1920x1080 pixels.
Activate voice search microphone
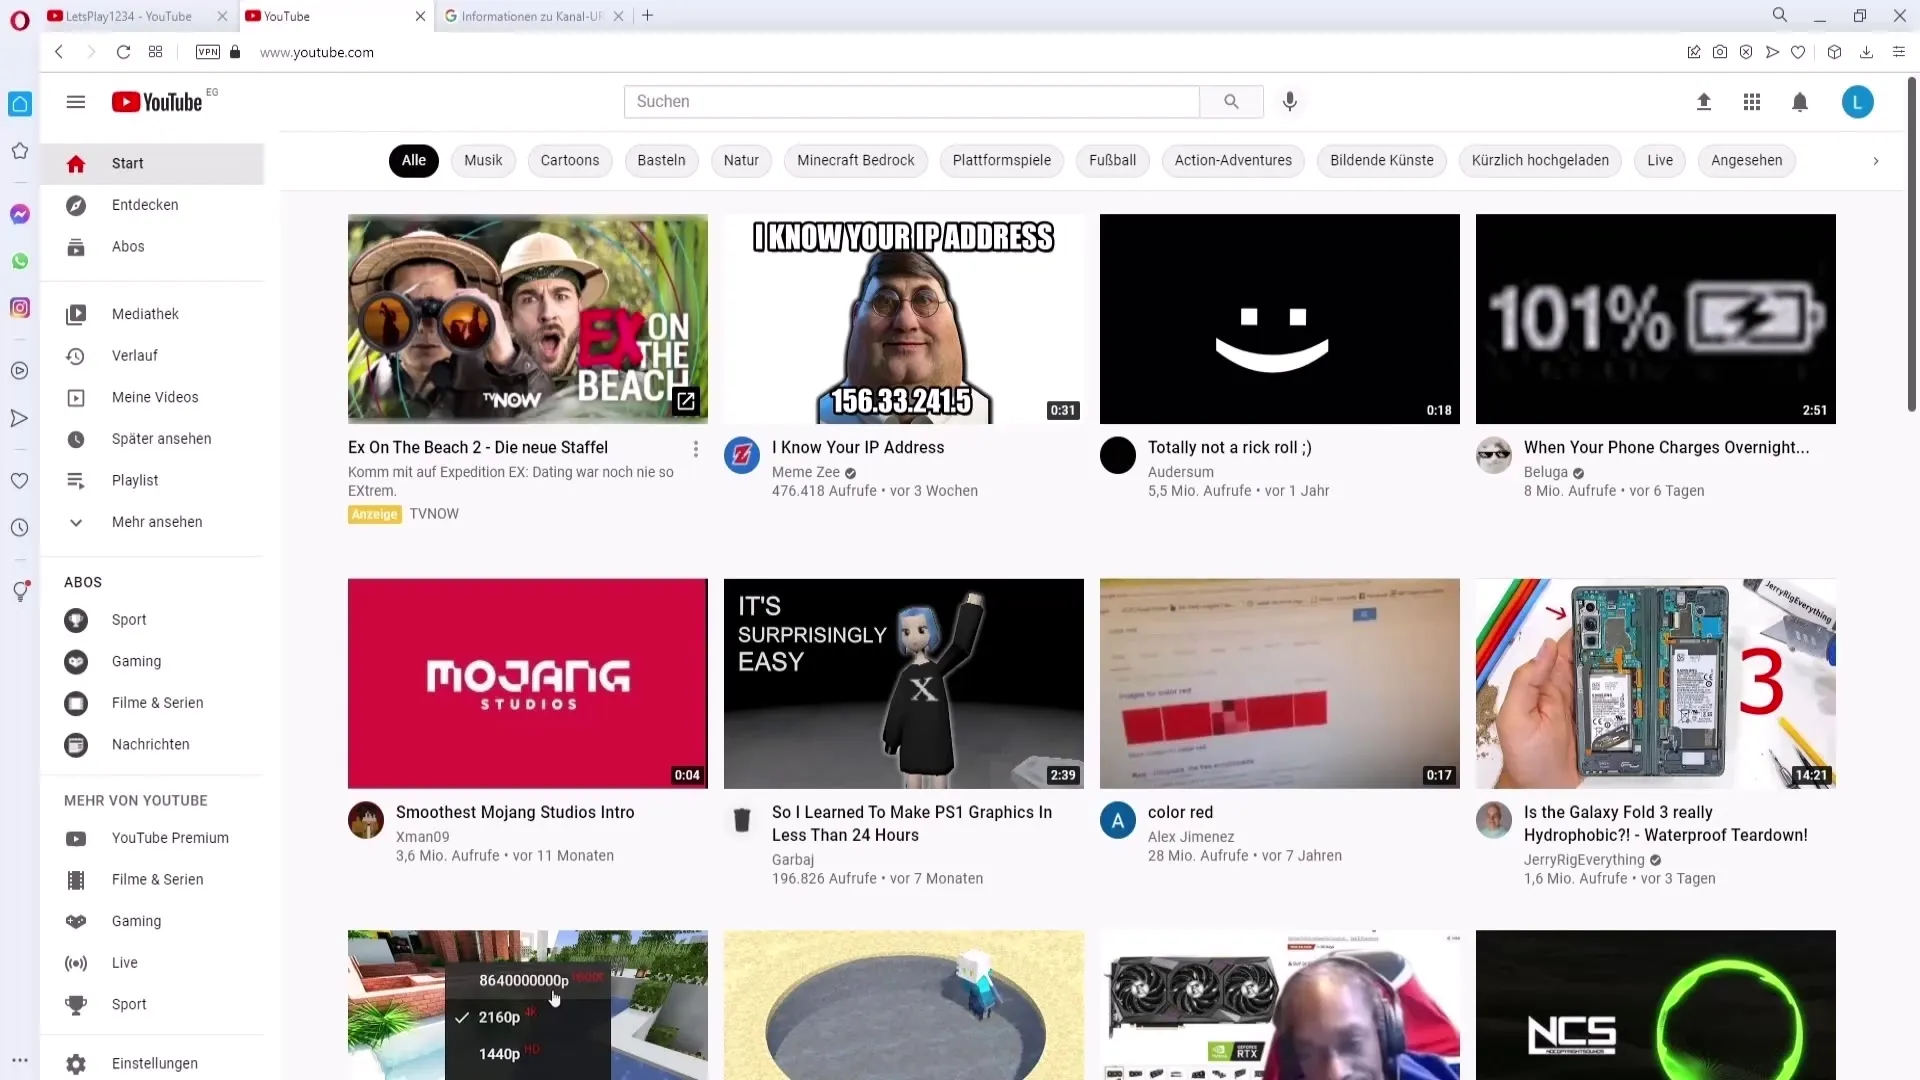(x=1290, y=102)
